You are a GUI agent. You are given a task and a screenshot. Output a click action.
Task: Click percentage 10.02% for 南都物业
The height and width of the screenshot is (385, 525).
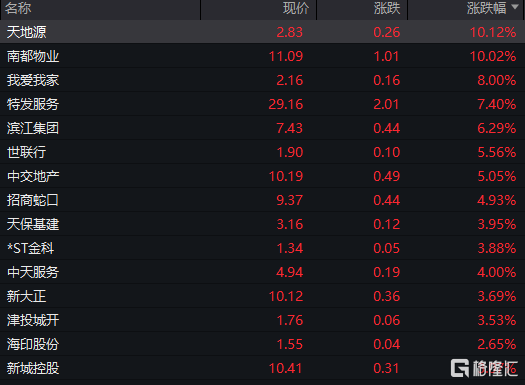point(493,56)
